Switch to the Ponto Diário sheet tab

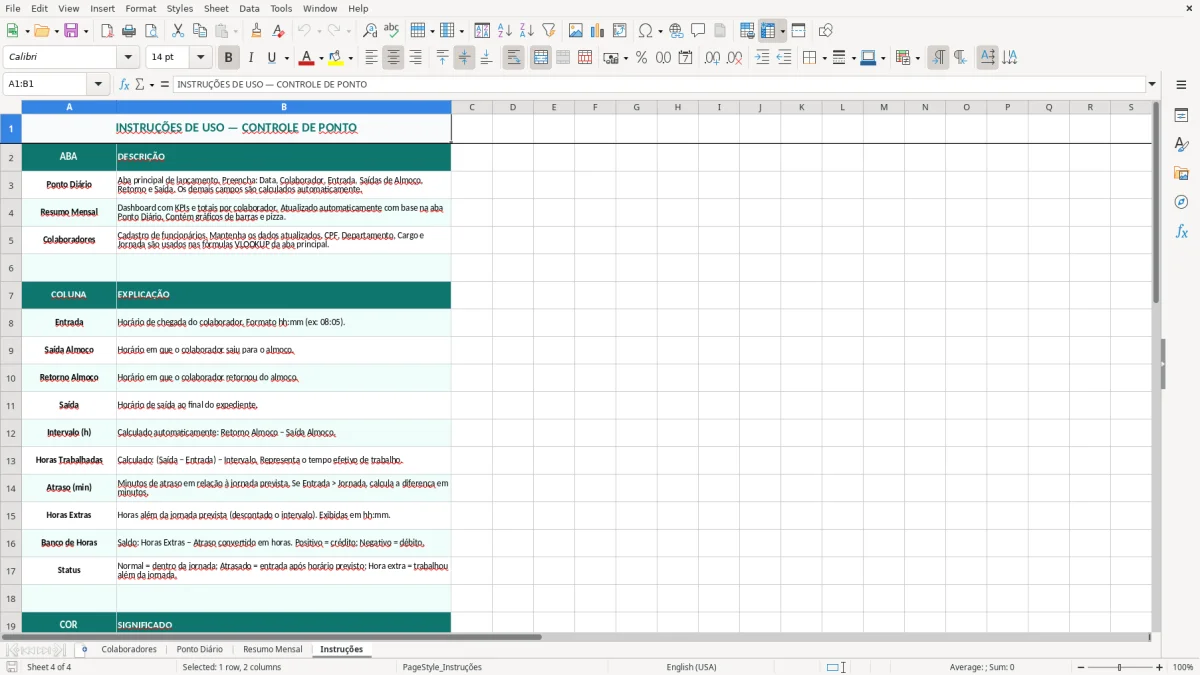200,649
